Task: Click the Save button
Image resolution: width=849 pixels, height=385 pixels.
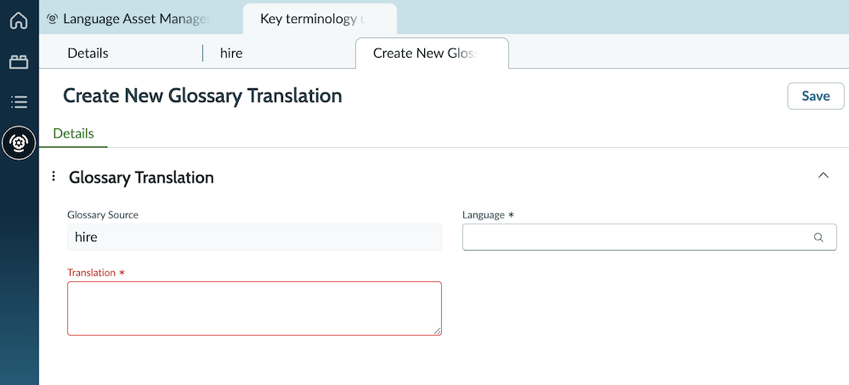Action: click(815, 96)
